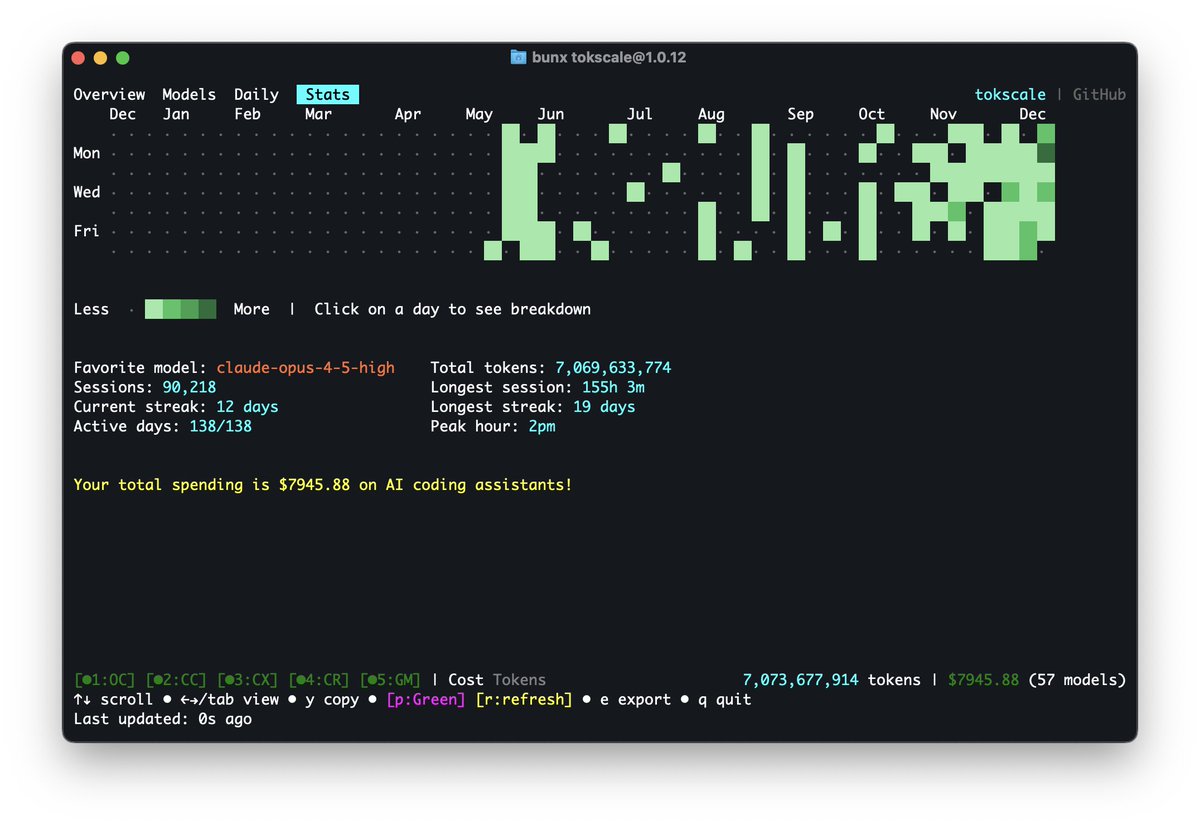Select the Daily tab
The width and height of the screenshot is (1200, 825).
click(x=256, y=94)
